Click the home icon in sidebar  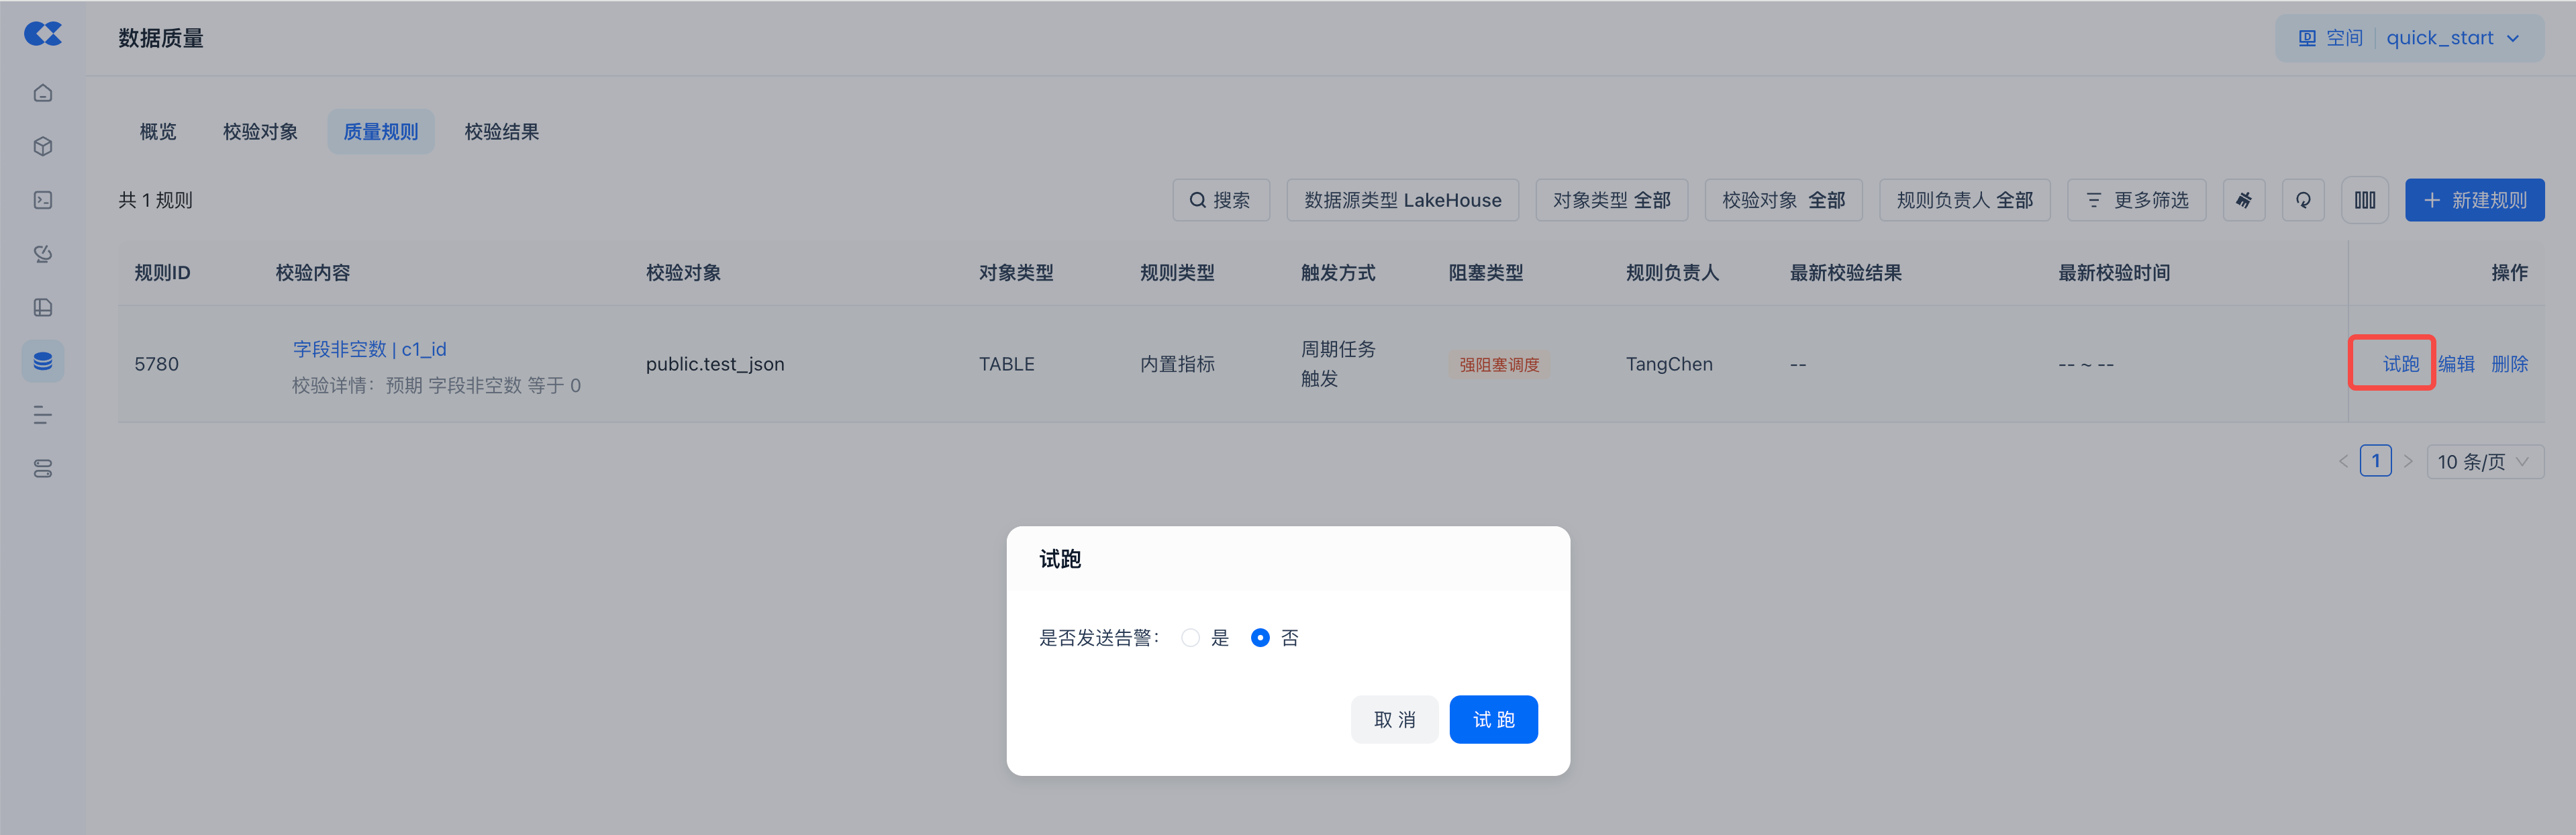[43, 93]
